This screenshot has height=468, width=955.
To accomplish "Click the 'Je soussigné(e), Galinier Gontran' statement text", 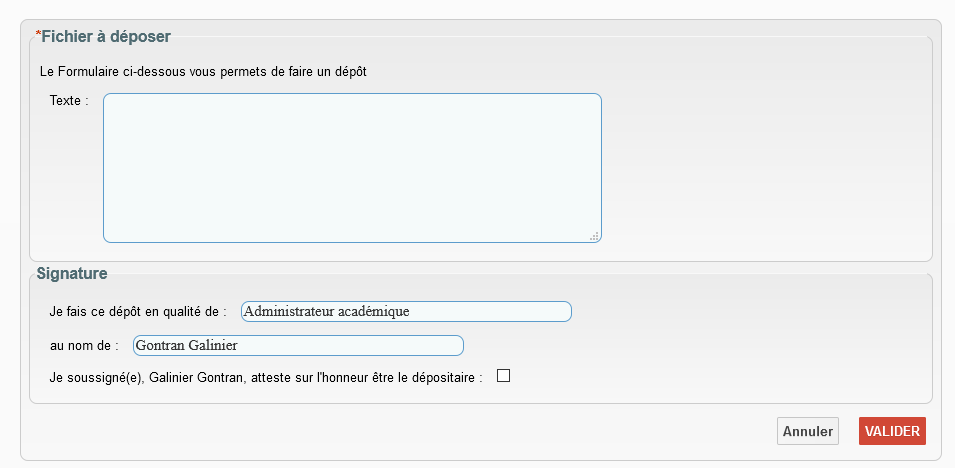I will (x=265, y=377).
